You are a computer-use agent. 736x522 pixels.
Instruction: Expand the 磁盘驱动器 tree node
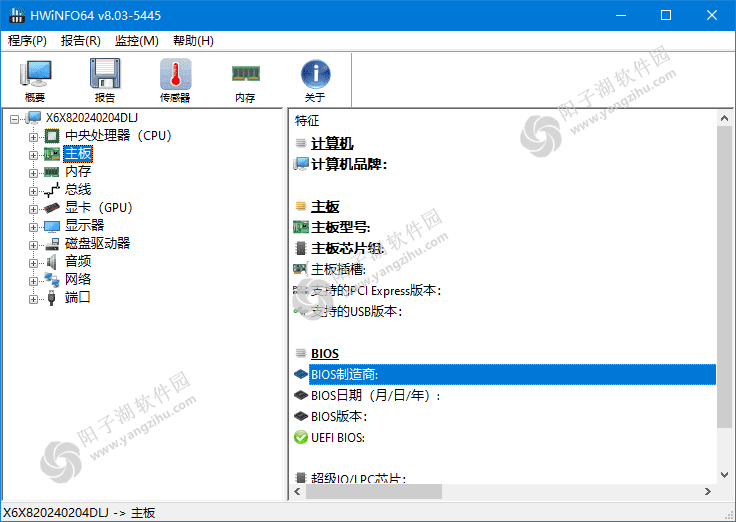33,245
